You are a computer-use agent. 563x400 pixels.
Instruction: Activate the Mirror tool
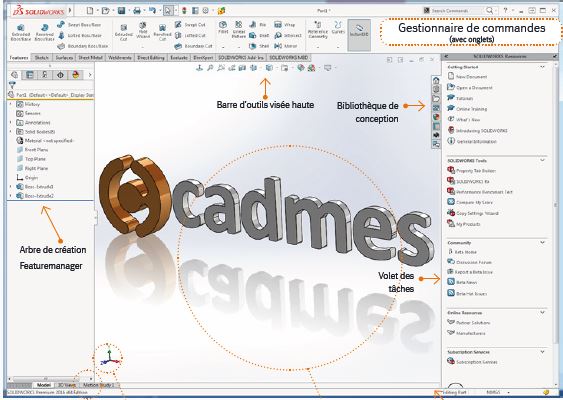286,46
